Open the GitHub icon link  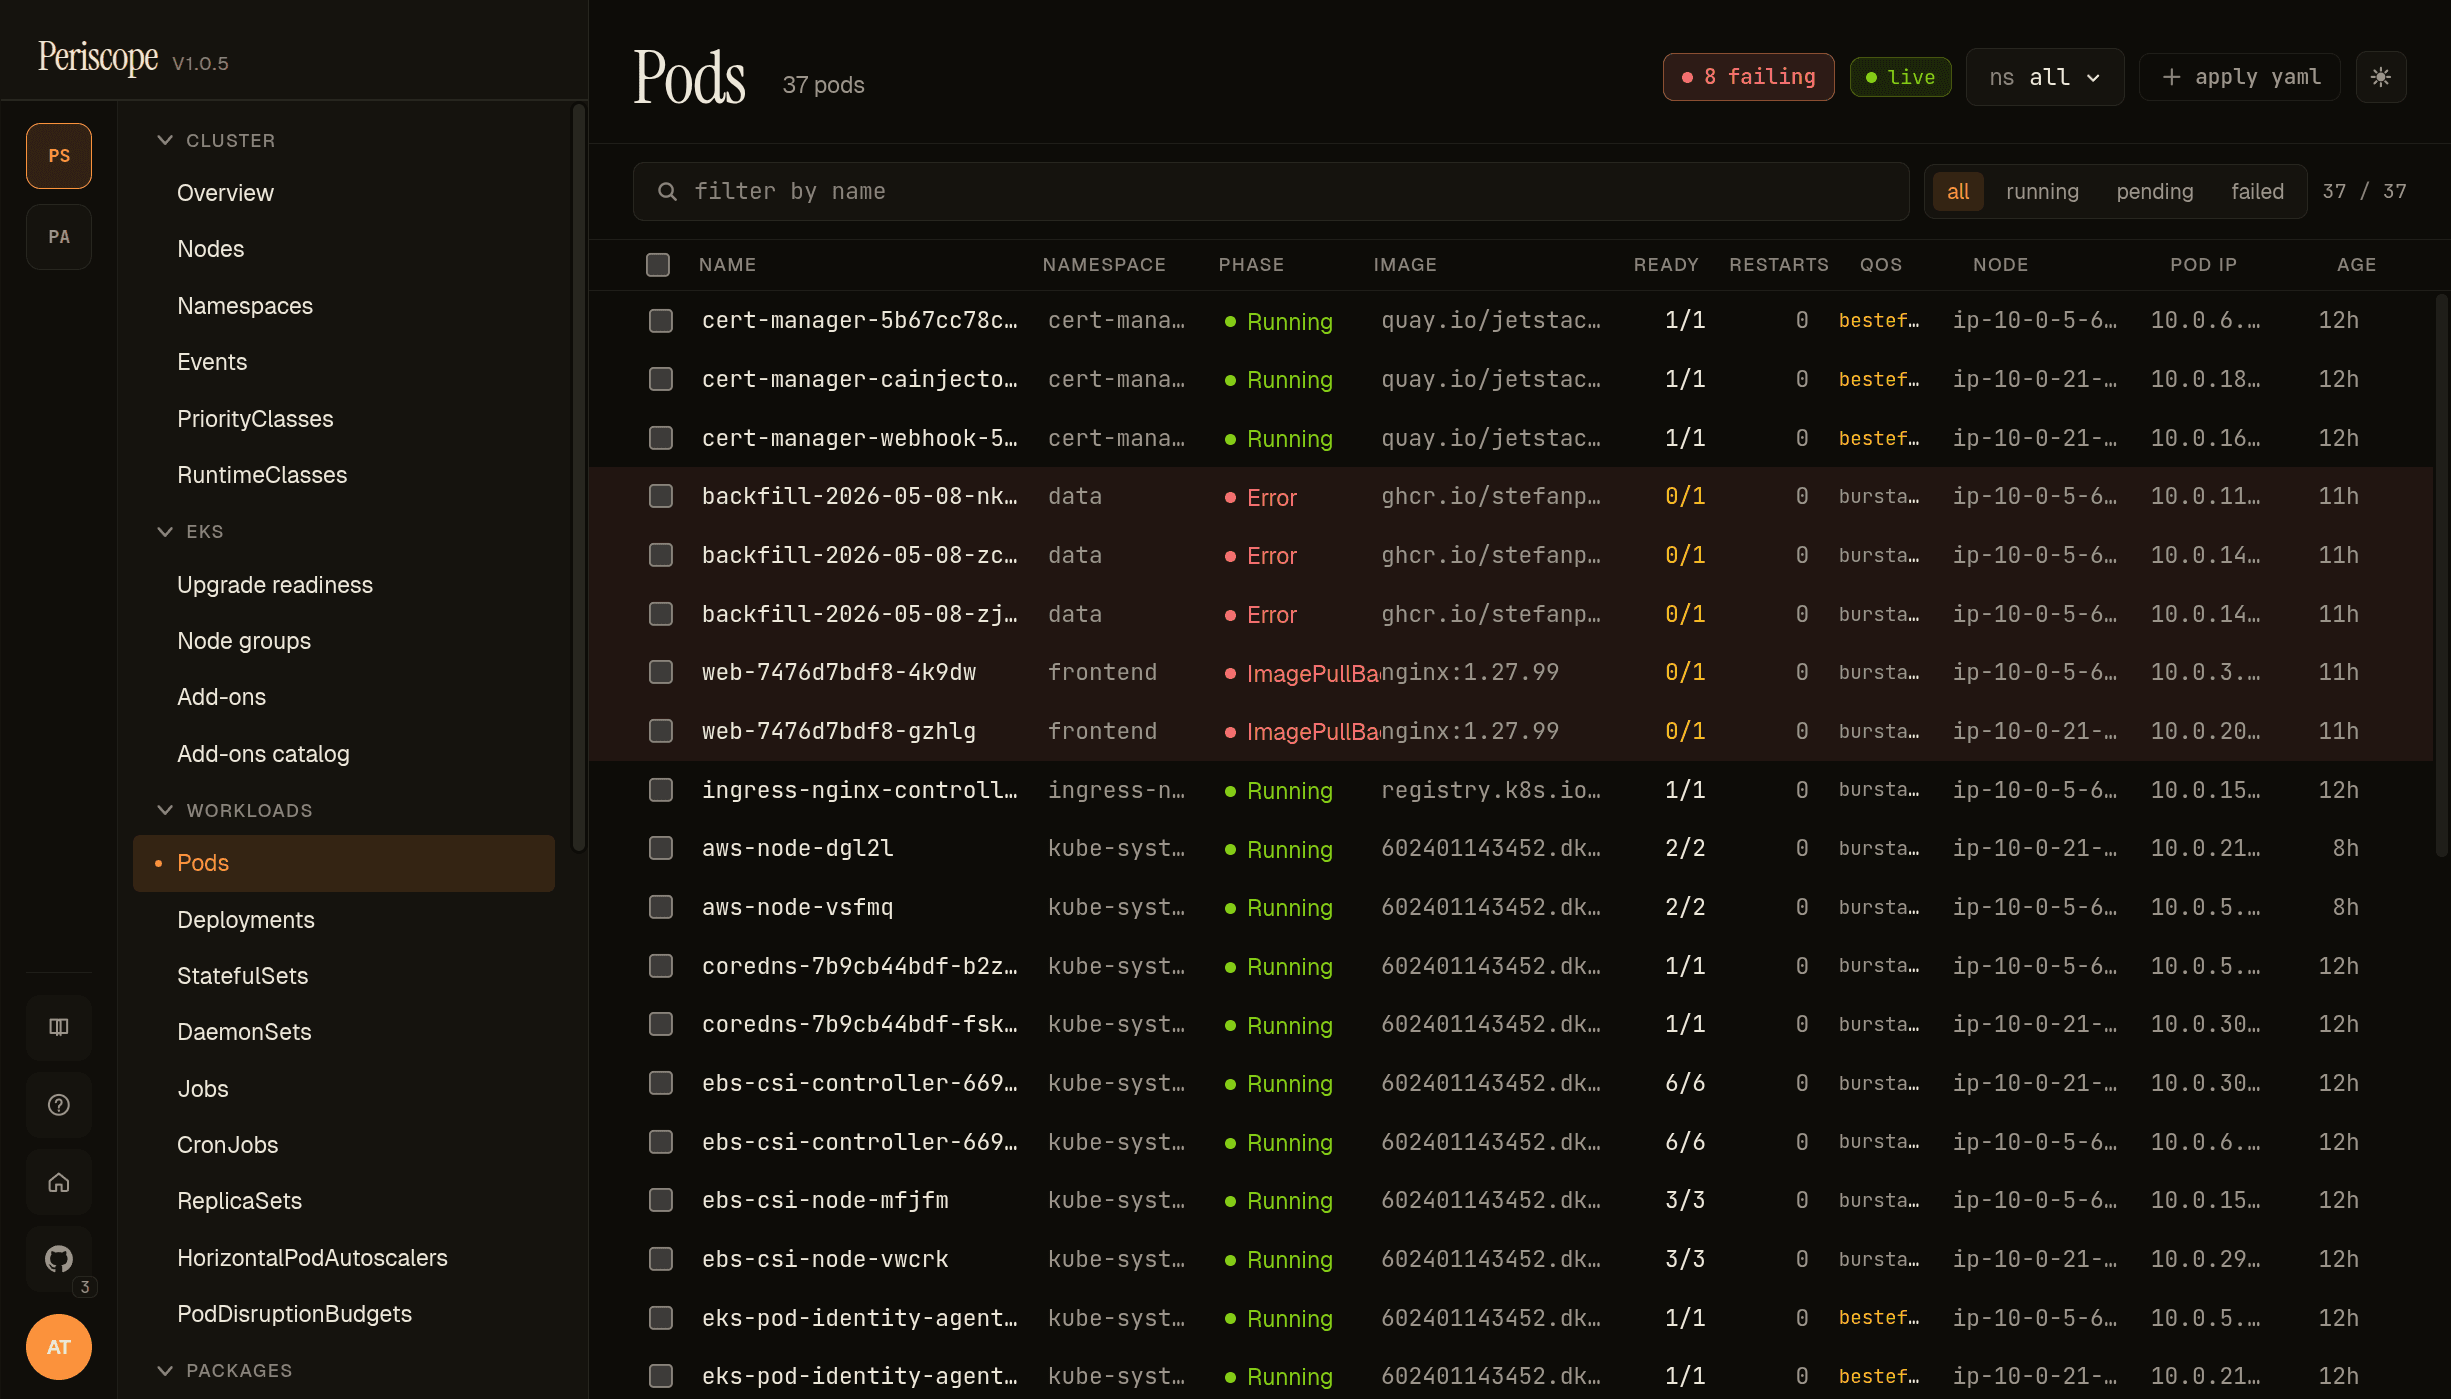(x=59, y=1259)
